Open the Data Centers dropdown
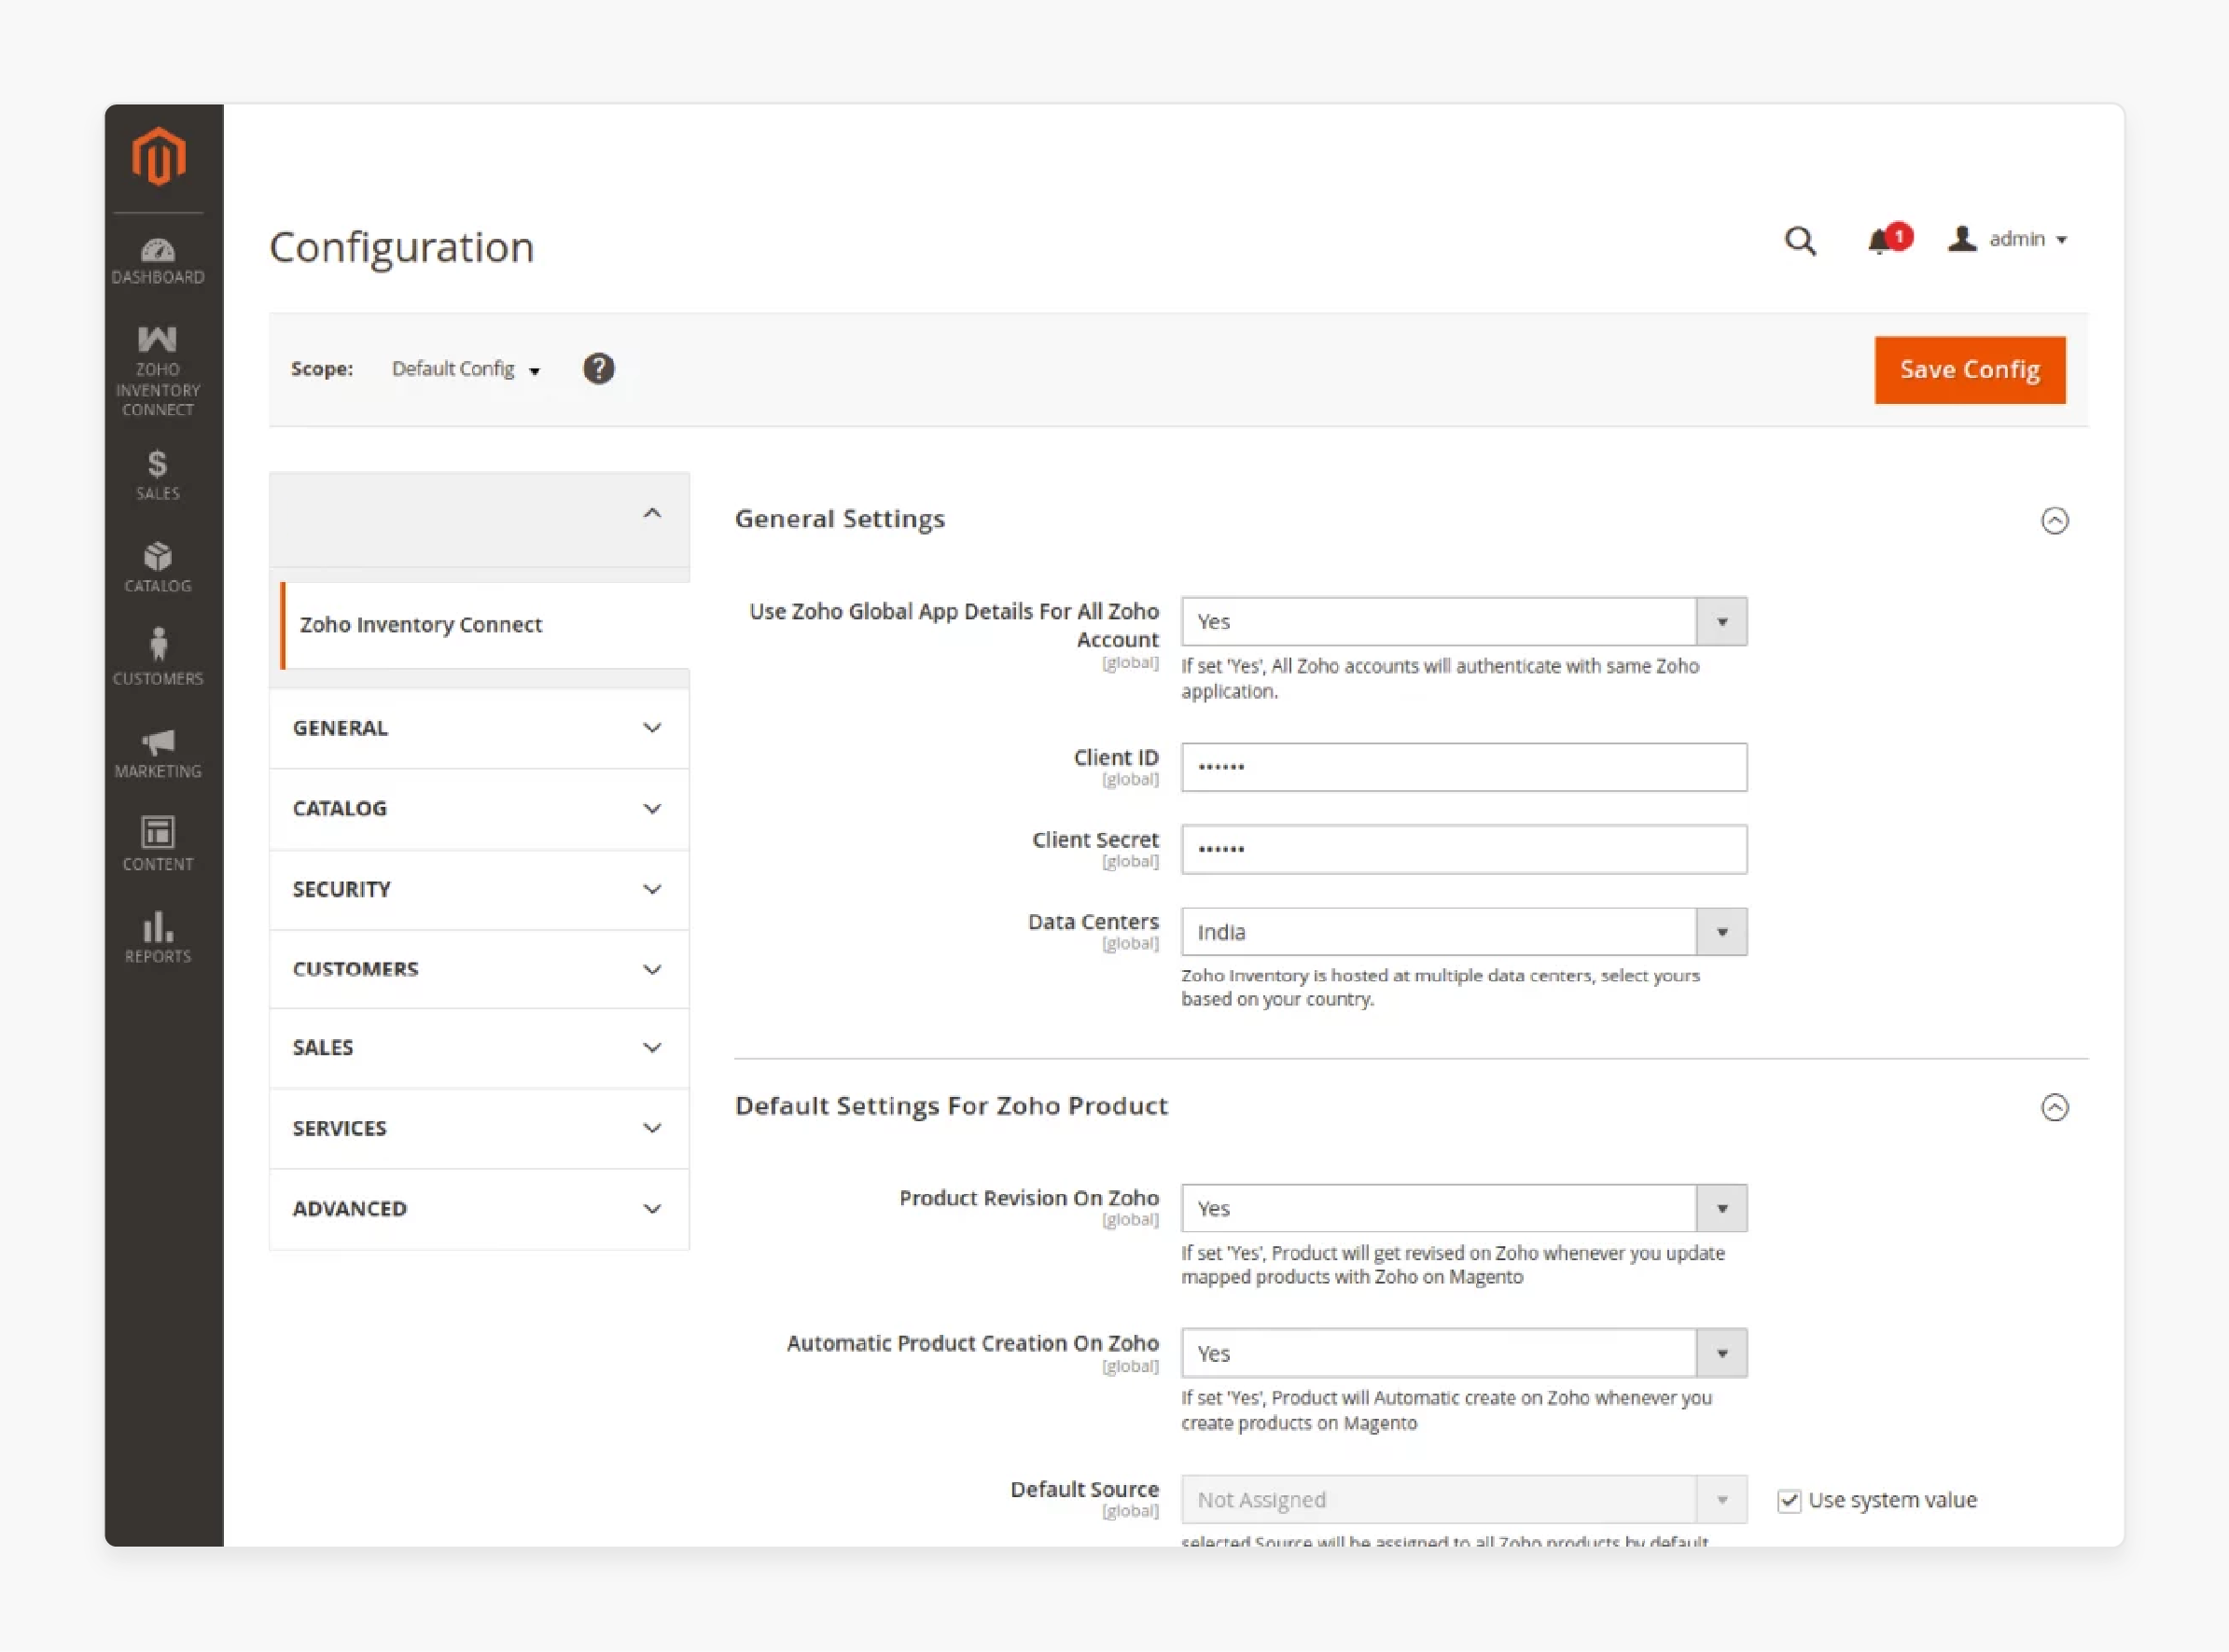The height and width of the screenshot is (1652, 2229). (x=1463, y=932)
